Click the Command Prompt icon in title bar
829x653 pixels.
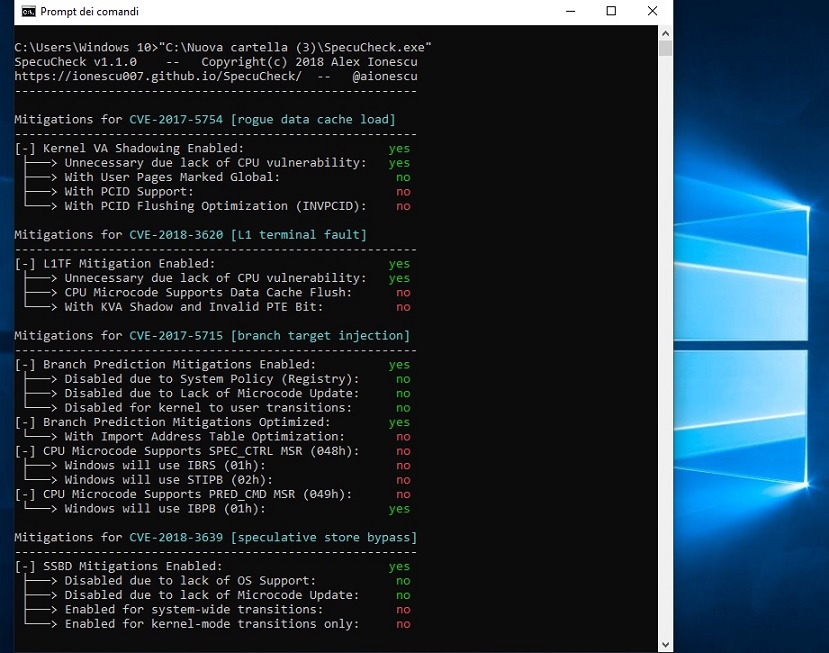29,11
